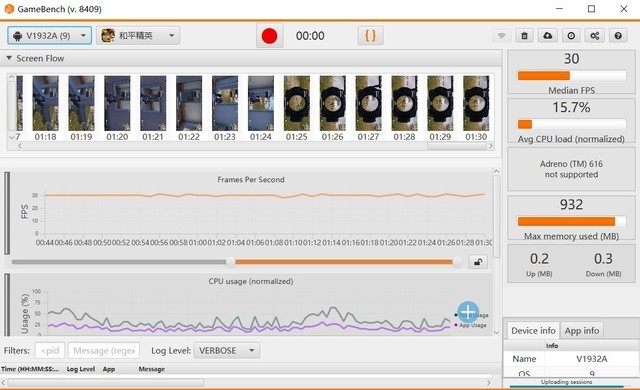The width and height of the screenshot is (640, 390).
Task: Collapse the Screen Flow section
Action: (x=9, y=58)
